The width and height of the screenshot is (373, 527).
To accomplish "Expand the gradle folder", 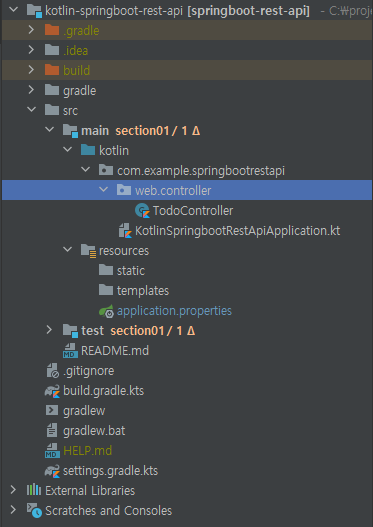I will 31,90.
